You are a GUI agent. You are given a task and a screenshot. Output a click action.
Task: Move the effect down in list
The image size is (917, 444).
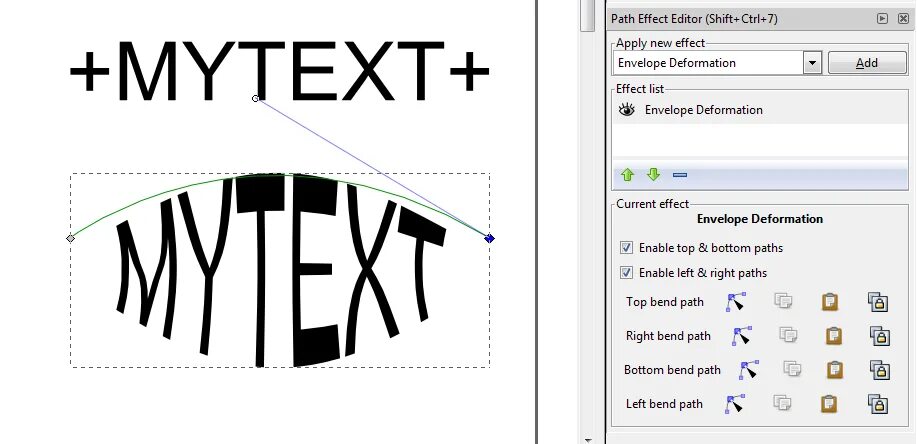653,174
